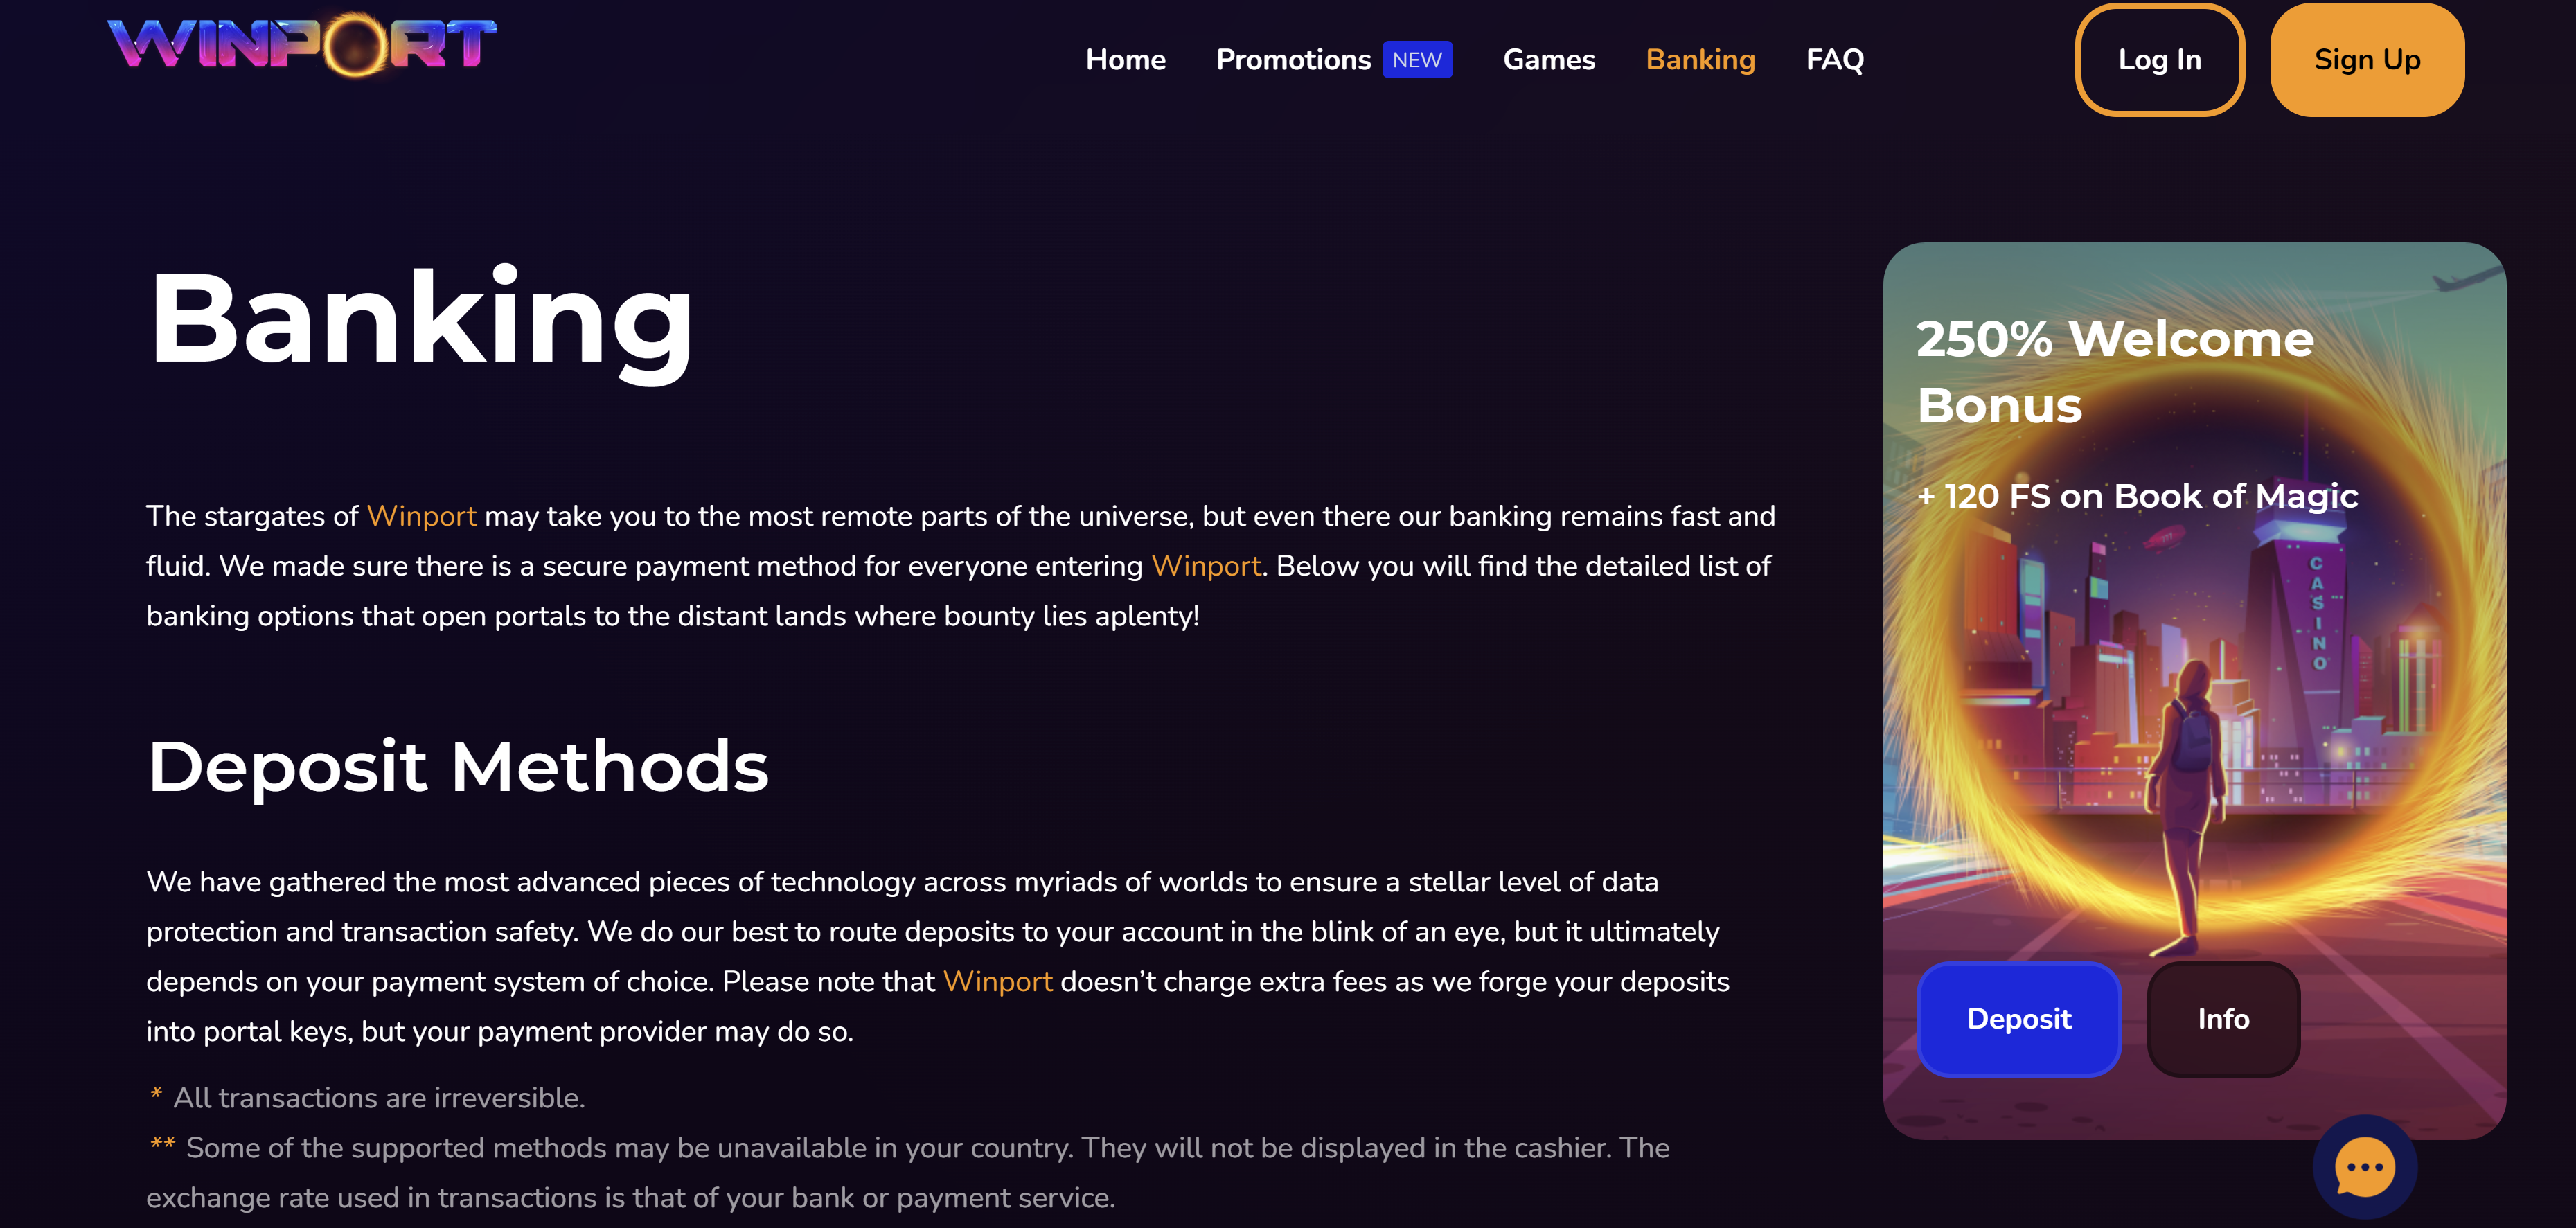Screen dimensions: 2576x1228
Task: Open the live chat bubble
Action: click(x=2364, y=1166)
